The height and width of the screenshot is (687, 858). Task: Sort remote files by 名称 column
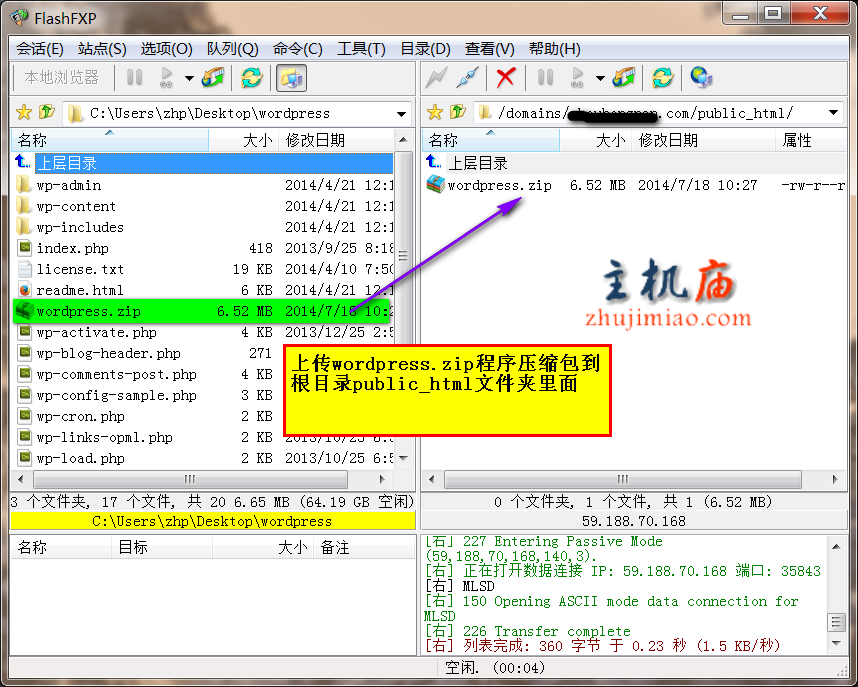[490, 141]
